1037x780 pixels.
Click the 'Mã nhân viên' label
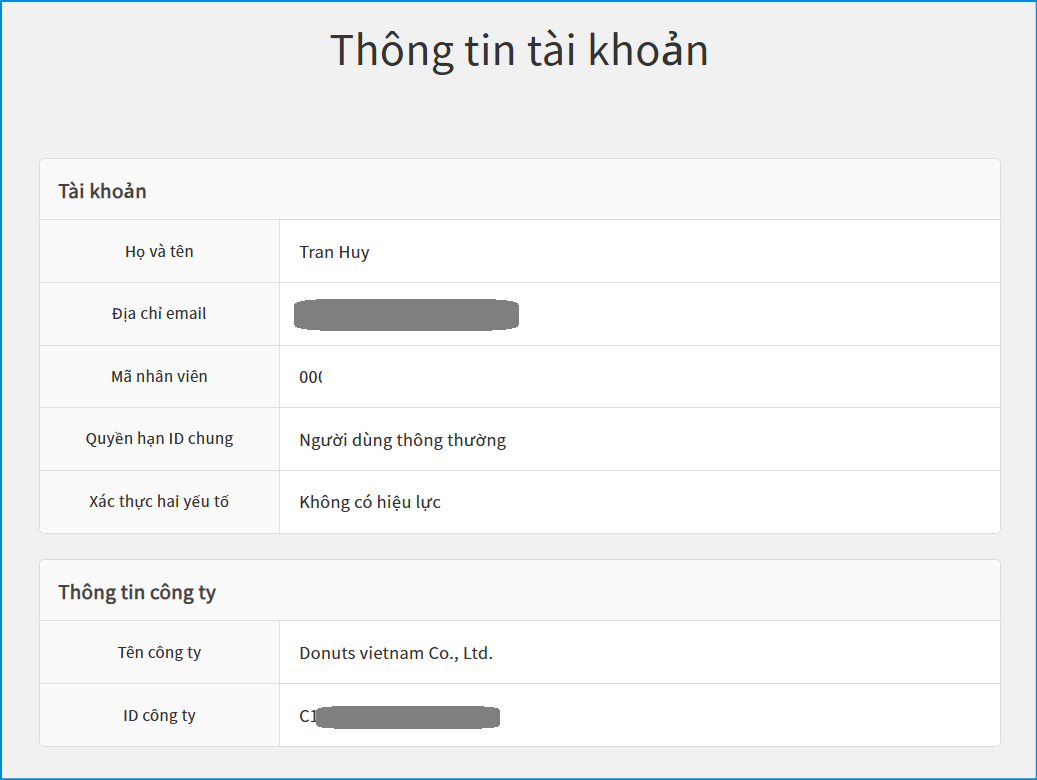tap(159, 377)
